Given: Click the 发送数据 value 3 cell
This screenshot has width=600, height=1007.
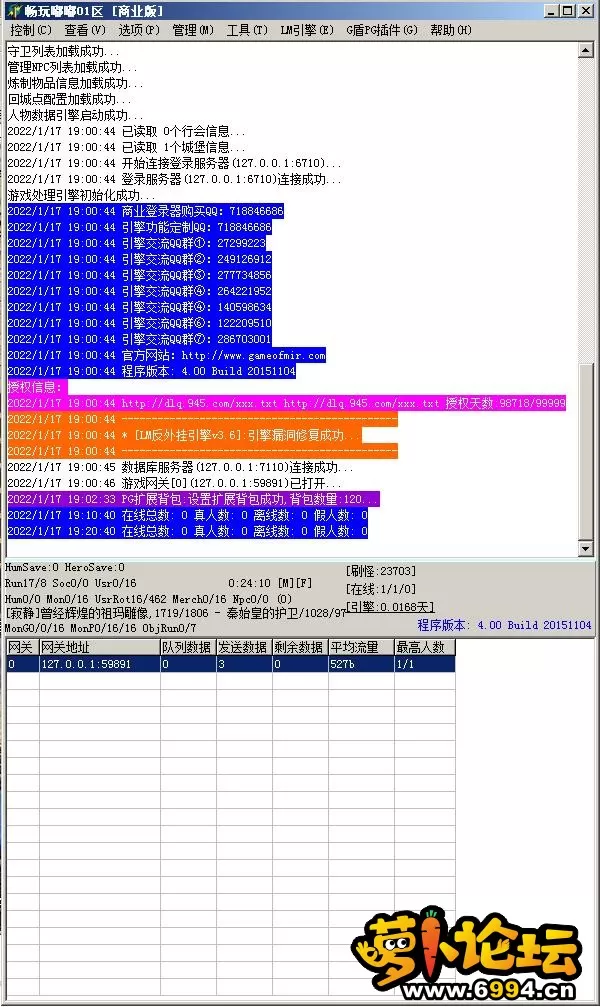Looking at the screenshot, I should 244,663.
